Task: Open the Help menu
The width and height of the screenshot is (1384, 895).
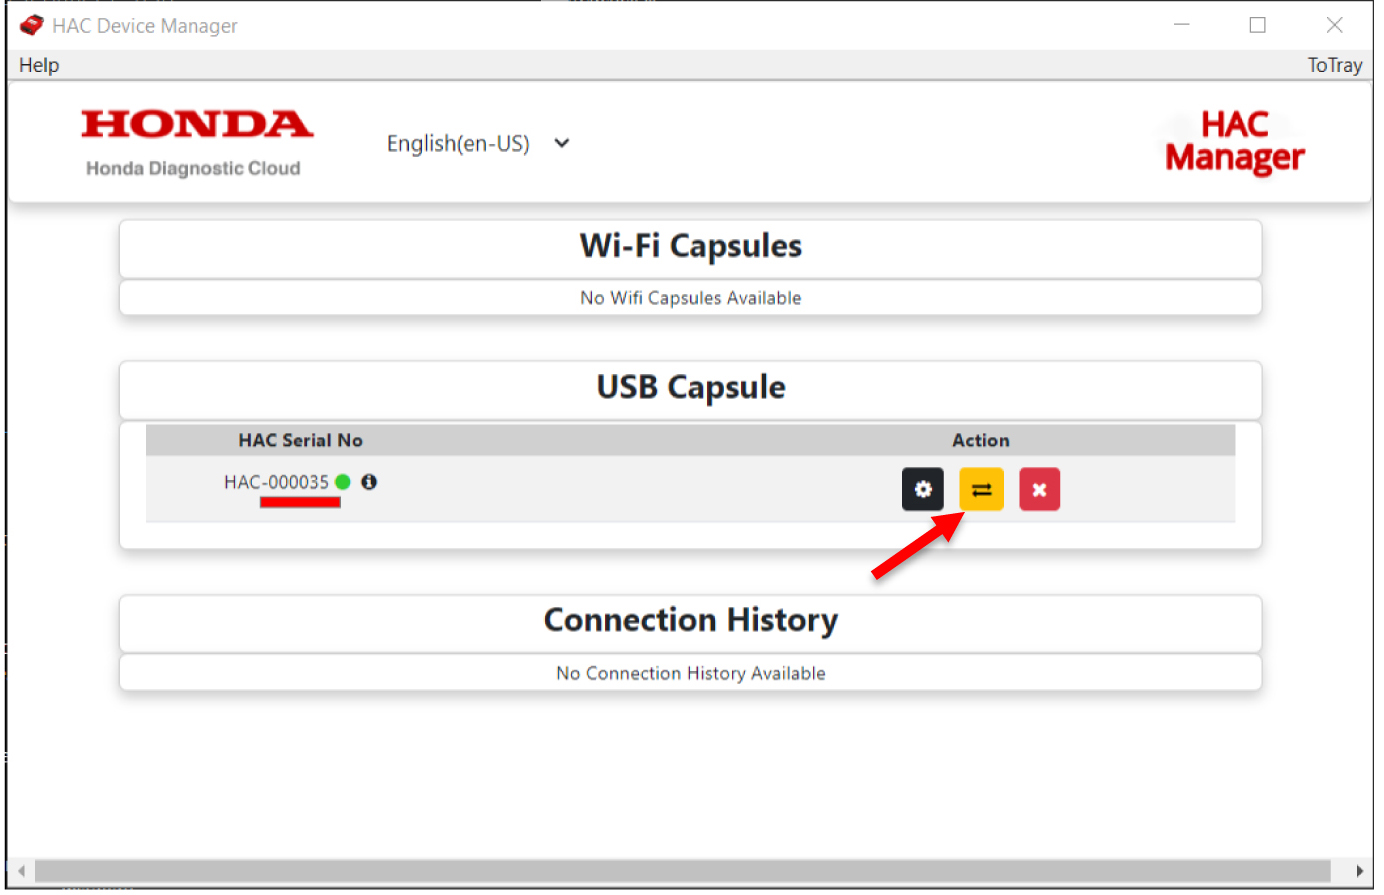Action: (x=39, y=65)
